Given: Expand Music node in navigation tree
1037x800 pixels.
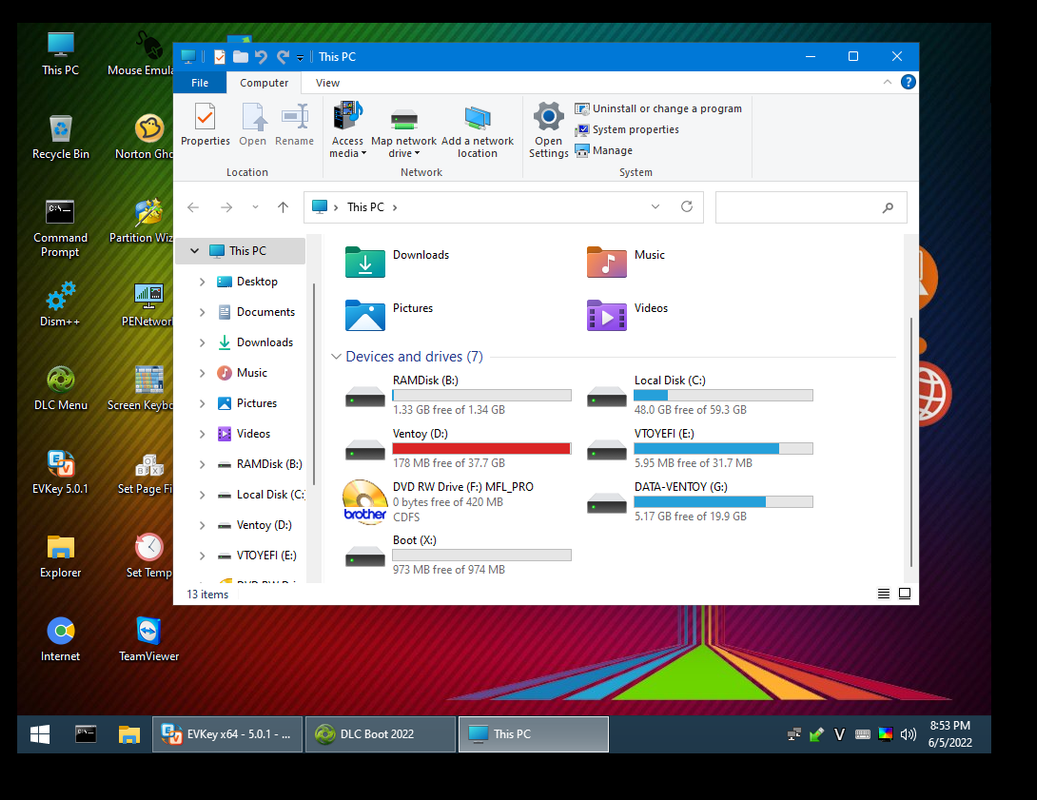Looking at the screenshot, I should 202,373.
